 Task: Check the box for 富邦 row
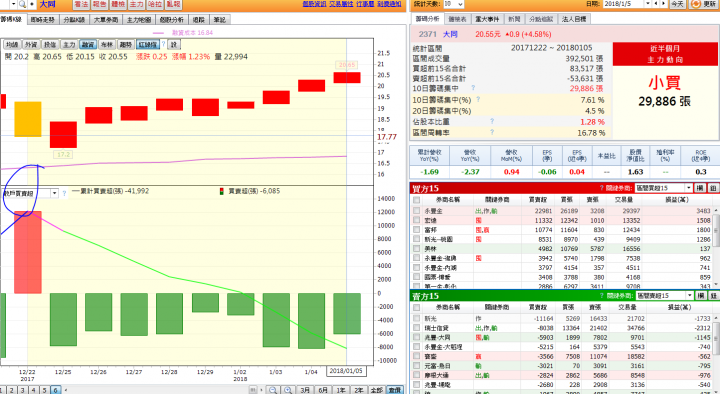pyautogui.click(x=416, y=230)
